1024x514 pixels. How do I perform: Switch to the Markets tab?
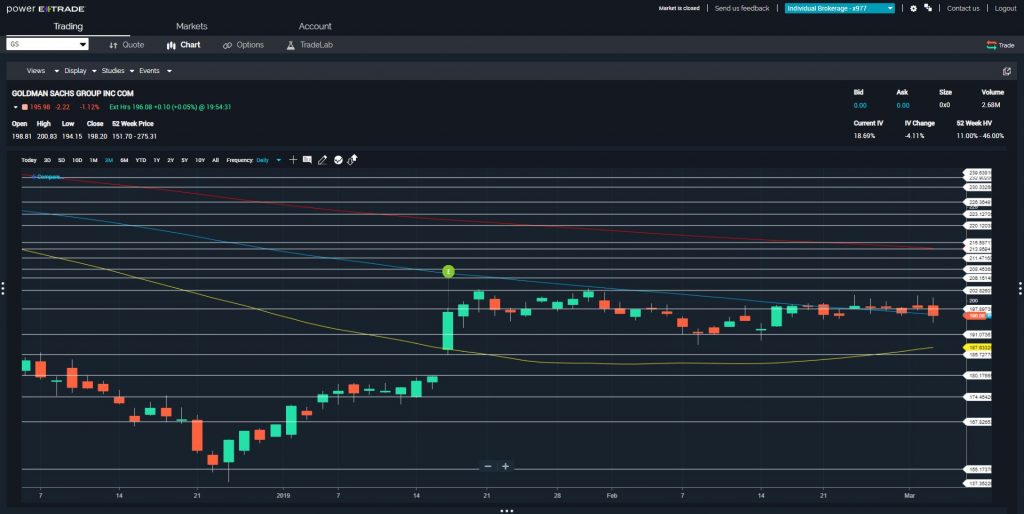[x=191, y=26]
